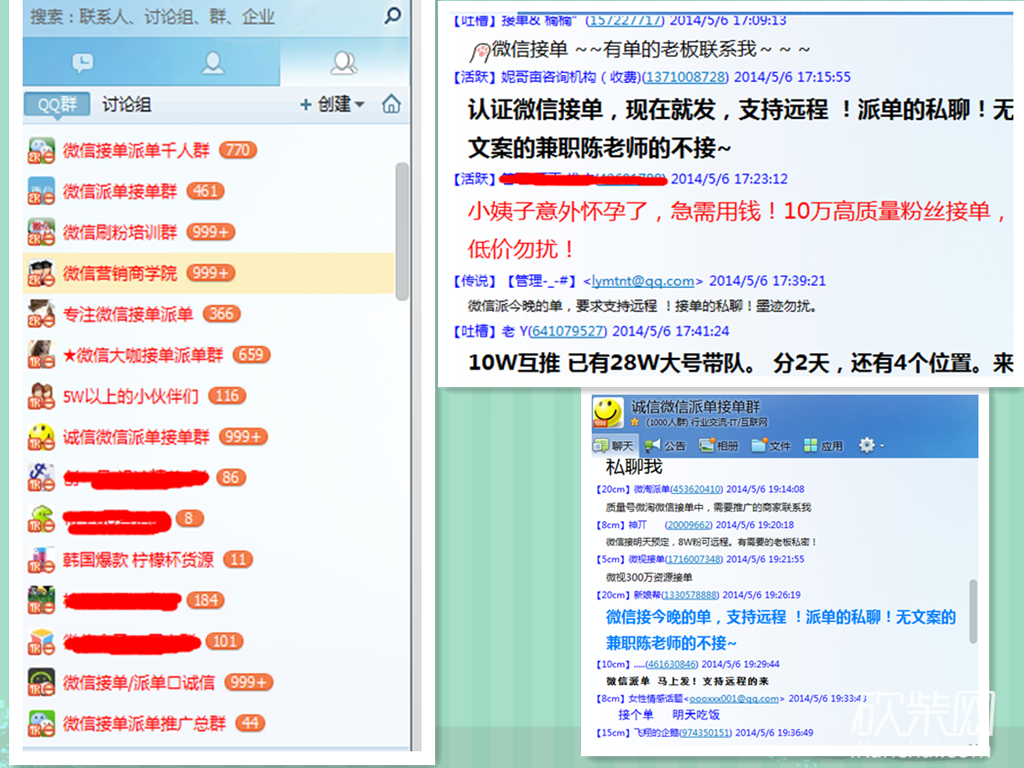
Task: Click the group list vertical scrollbar
Action: tap(402, 231)
